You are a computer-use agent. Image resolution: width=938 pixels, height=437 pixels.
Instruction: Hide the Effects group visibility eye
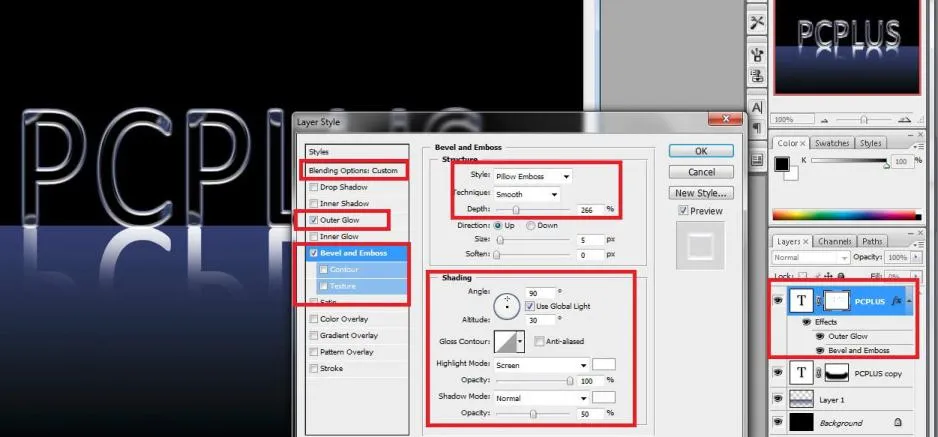point(807,322)
